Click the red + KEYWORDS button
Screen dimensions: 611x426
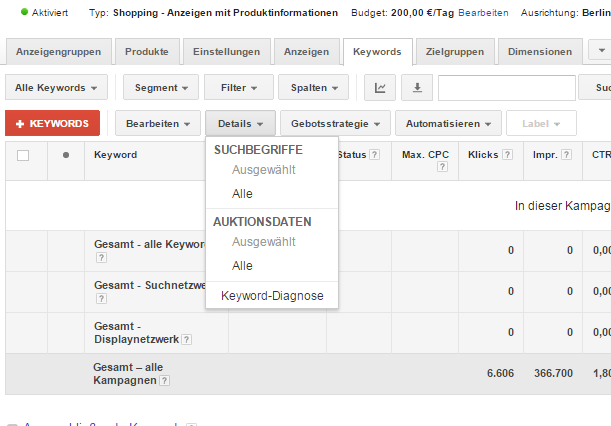pos(52,124)
